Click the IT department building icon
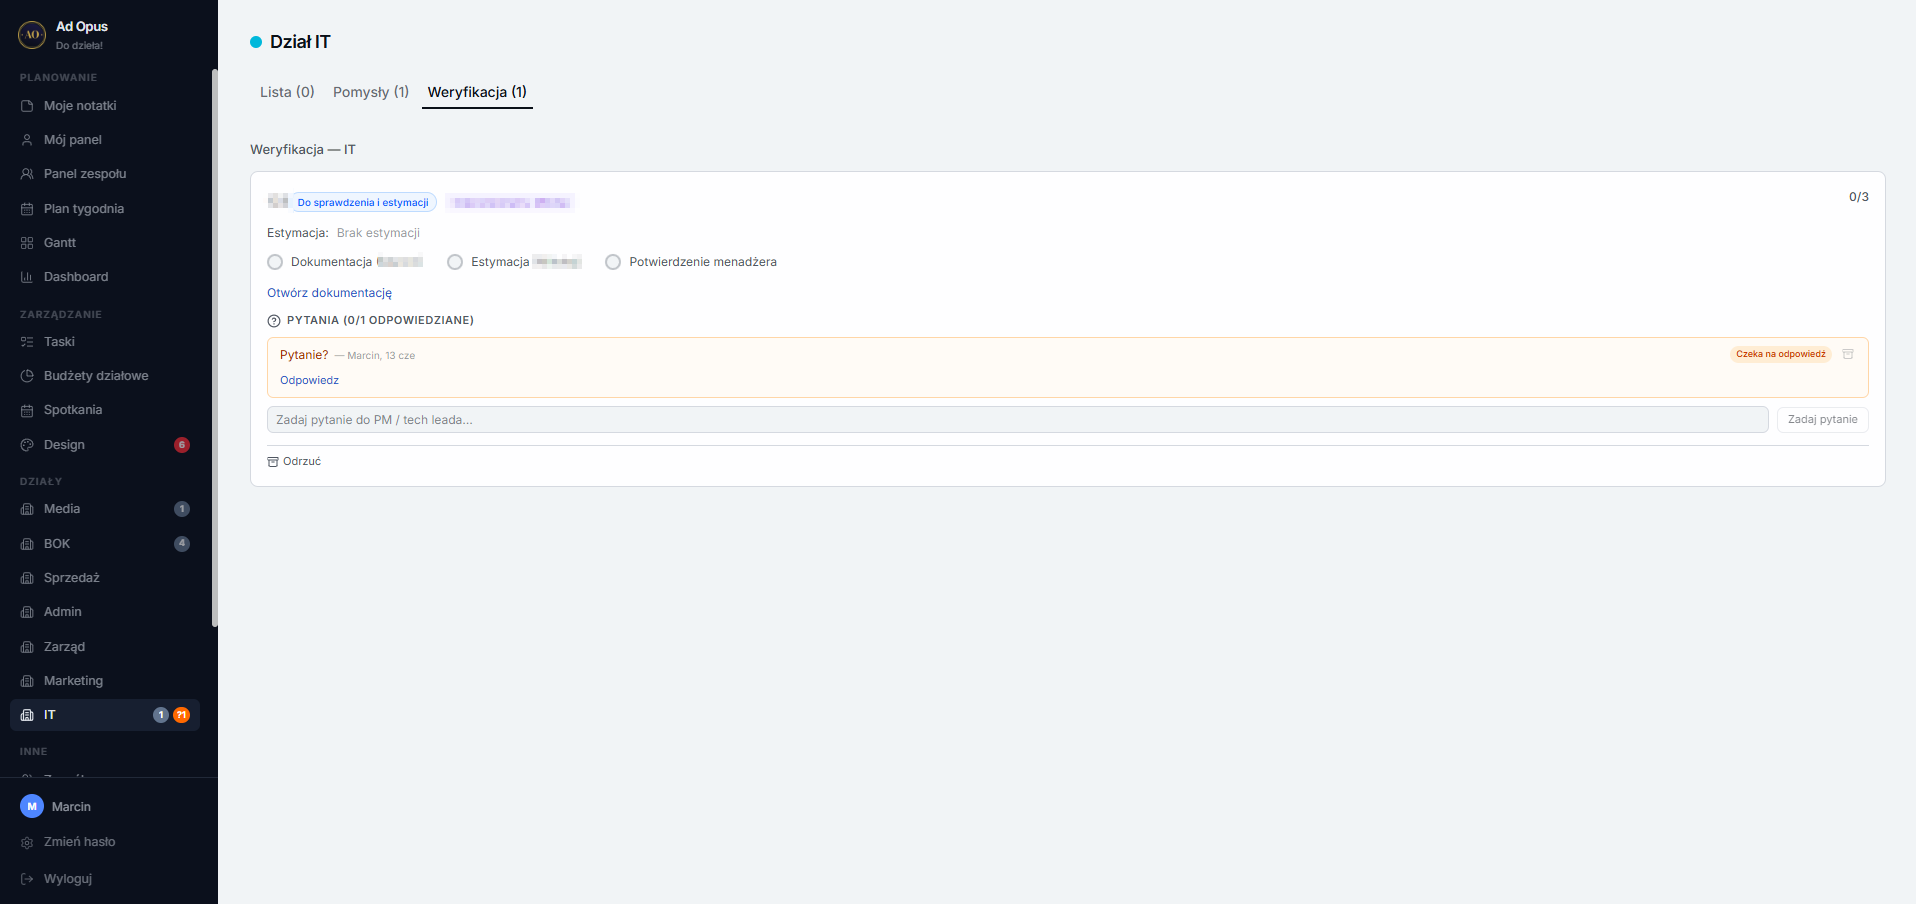The width and height of the screenshot is (1916, 904). [x=27, y=715]
